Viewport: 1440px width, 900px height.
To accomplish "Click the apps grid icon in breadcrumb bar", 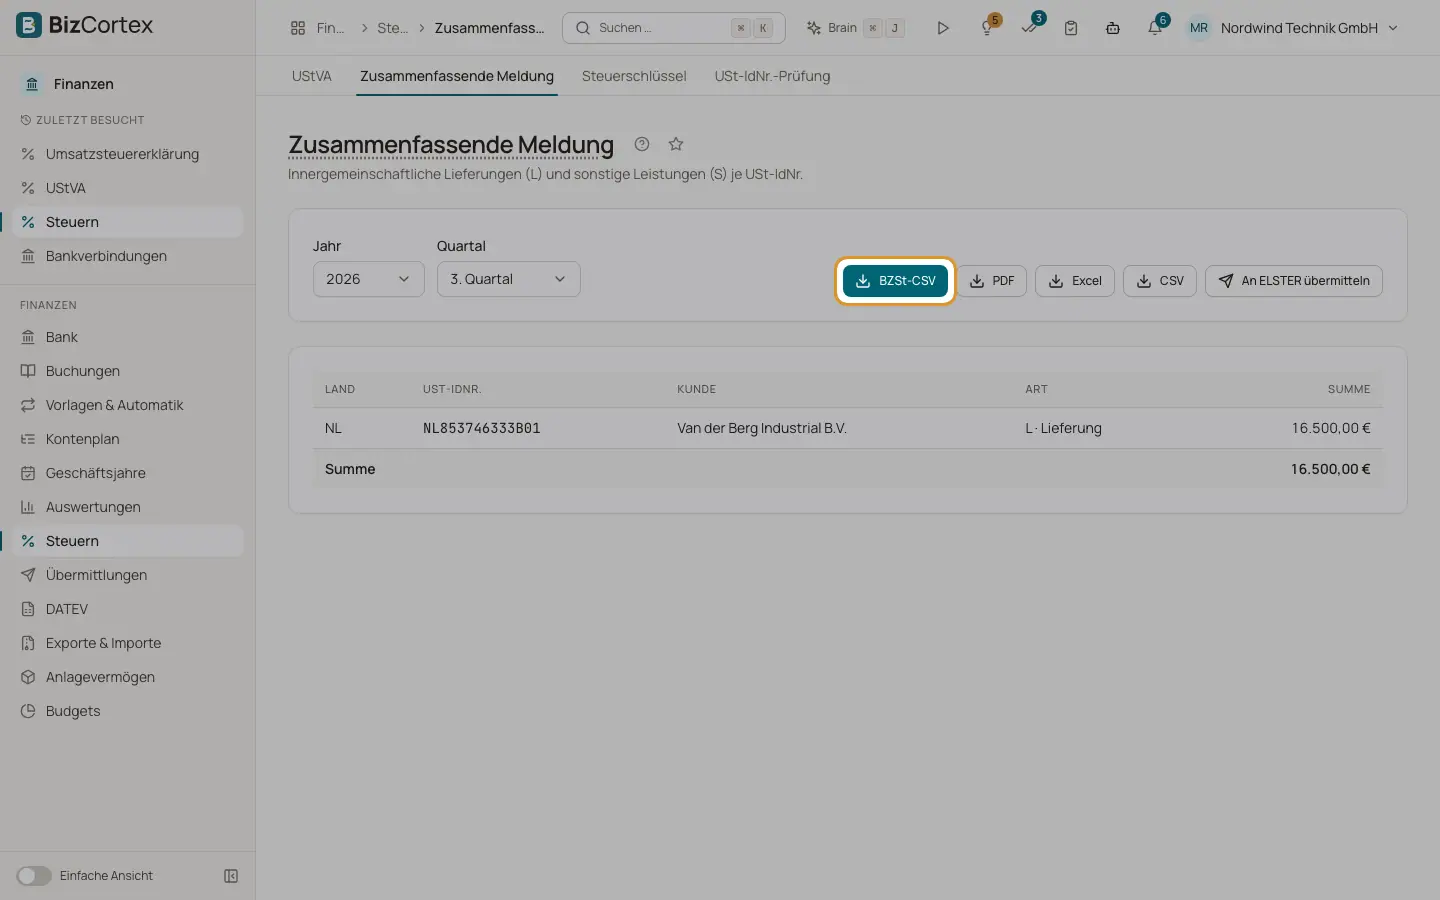I will pos(298,28).
